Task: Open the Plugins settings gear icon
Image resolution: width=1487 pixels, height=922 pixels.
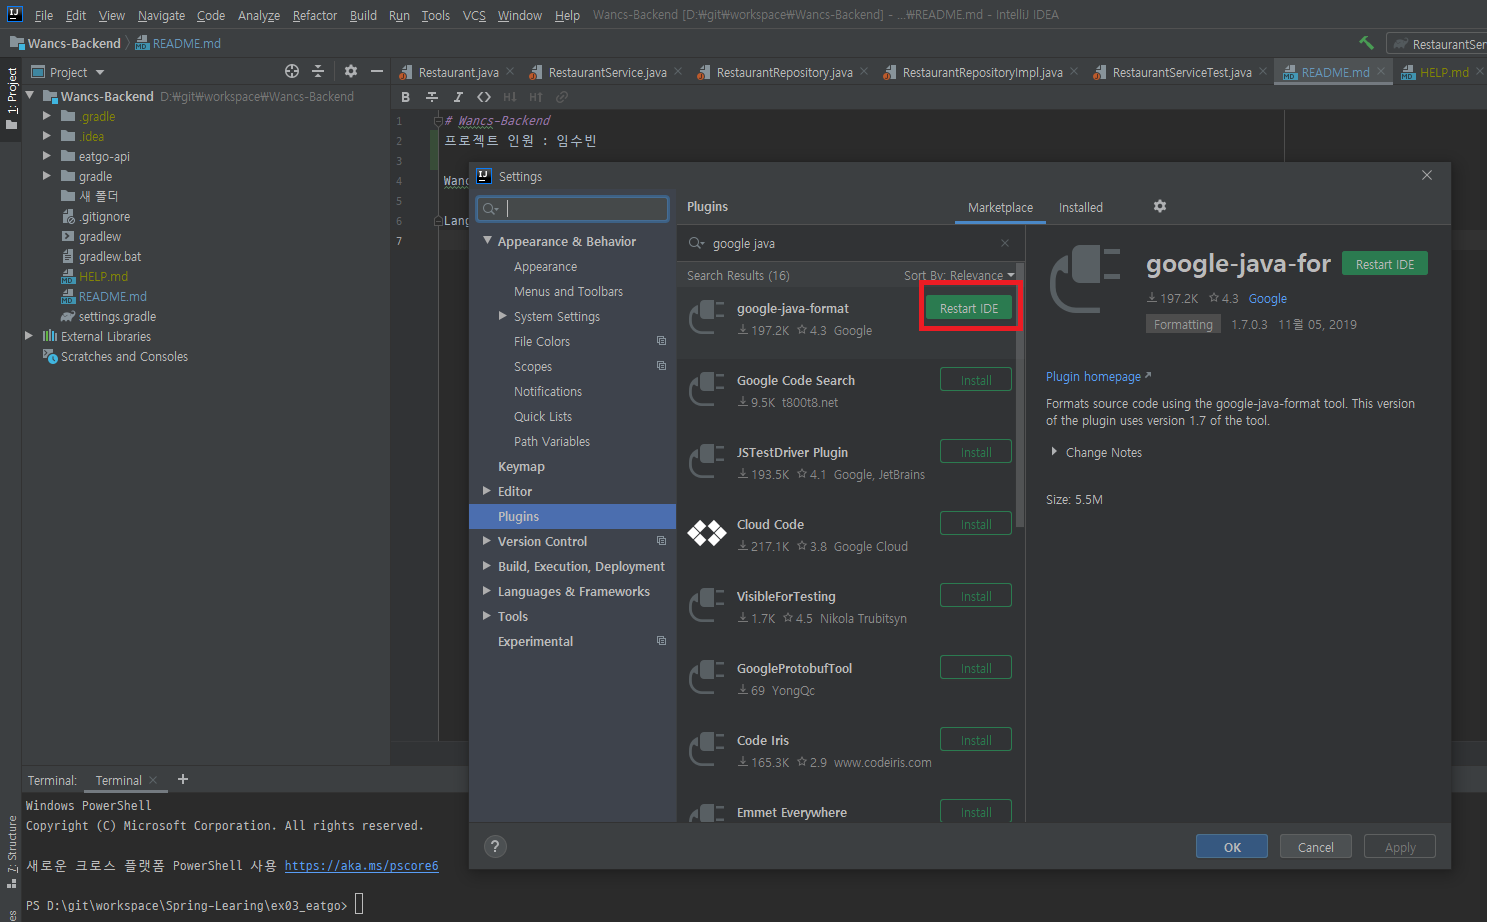Action: (x=1160, y=206)
